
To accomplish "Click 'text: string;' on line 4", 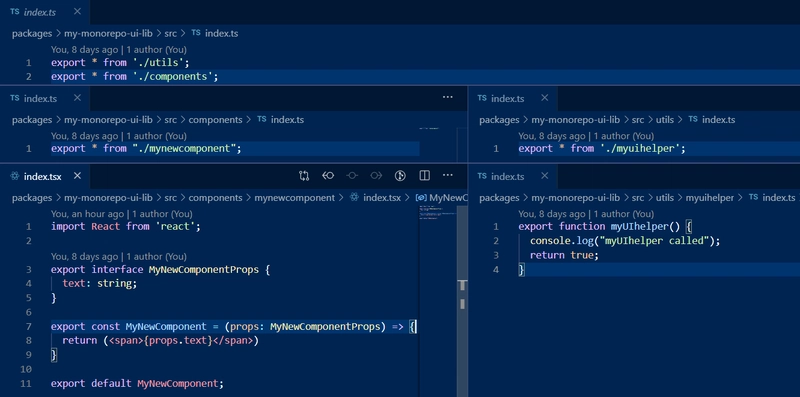I will click(x=100, y=283).
